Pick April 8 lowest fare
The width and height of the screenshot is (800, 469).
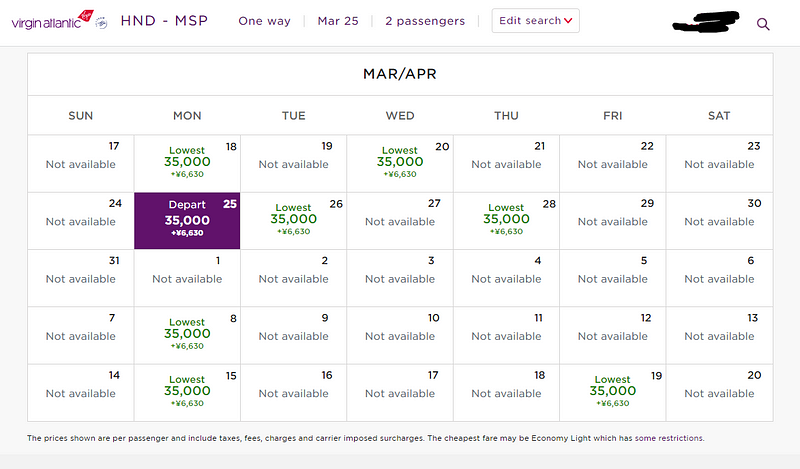pos(187,334)
